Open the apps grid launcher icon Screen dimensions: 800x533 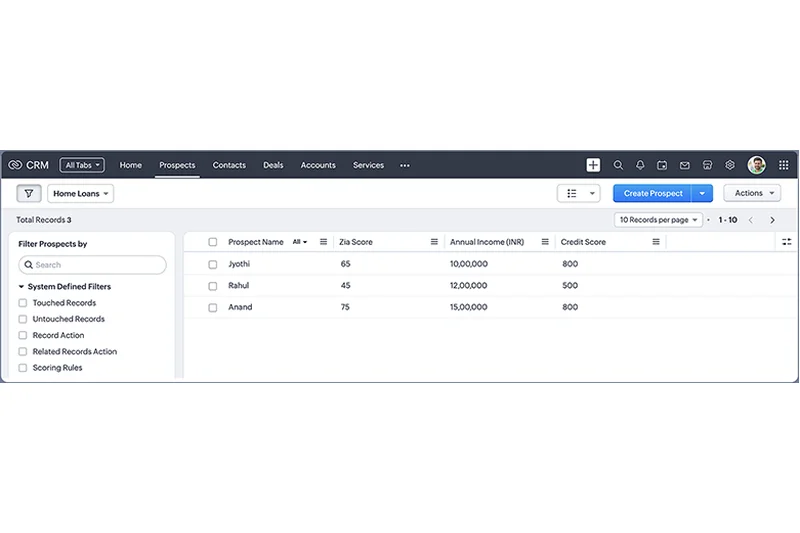click(783, 165)
